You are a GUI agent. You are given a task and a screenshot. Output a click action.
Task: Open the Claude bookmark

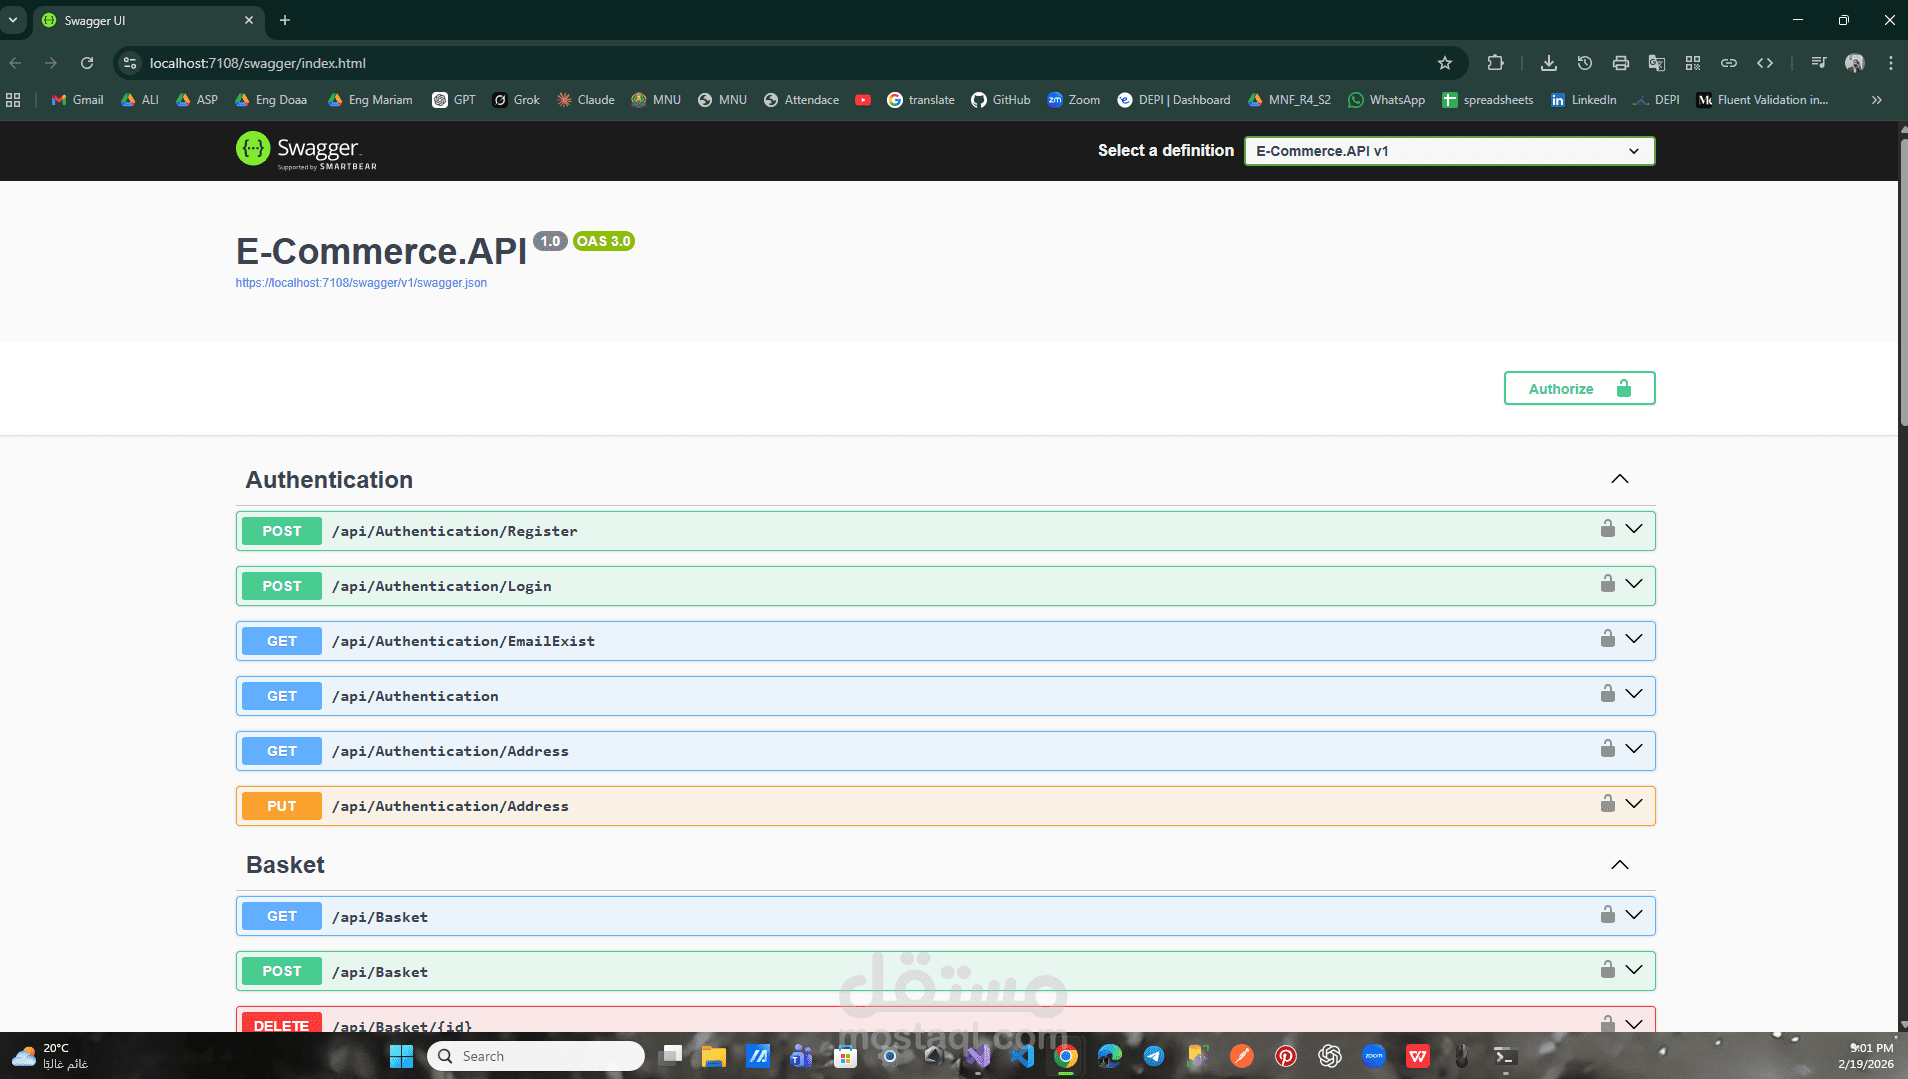[x=584, y=99]
